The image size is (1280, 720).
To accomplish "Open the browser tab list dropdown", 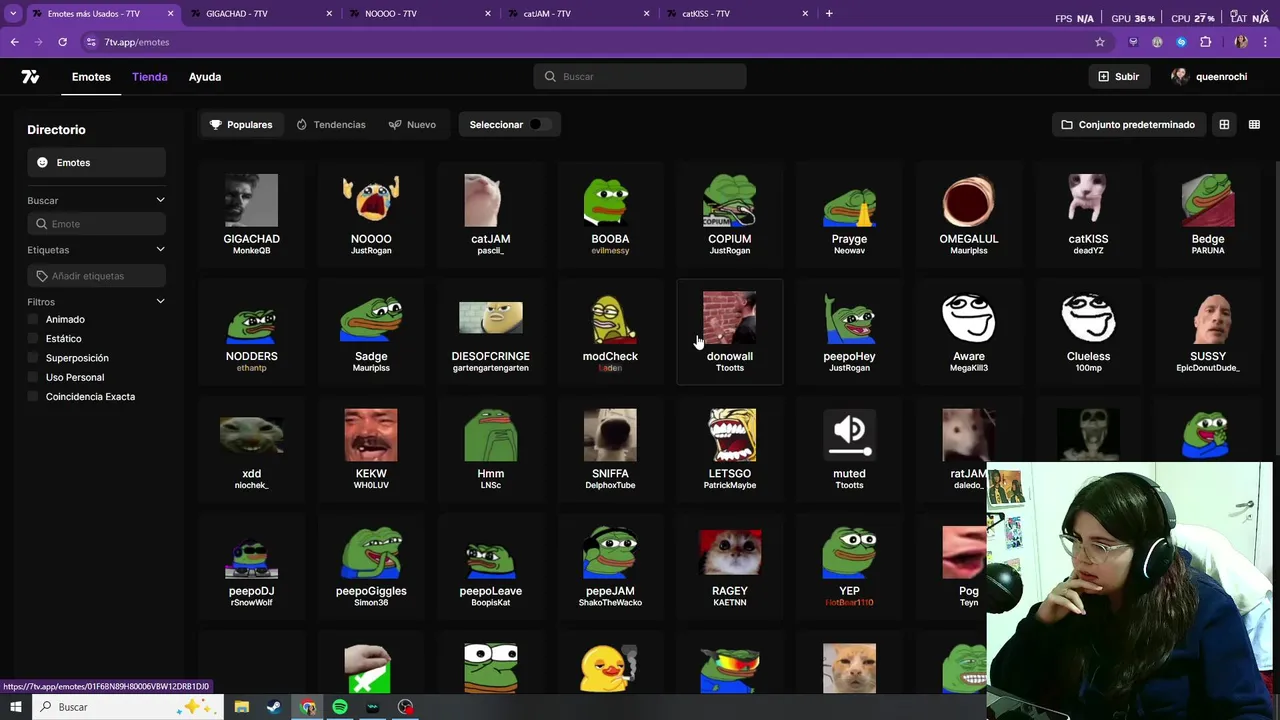I will 13,14.
